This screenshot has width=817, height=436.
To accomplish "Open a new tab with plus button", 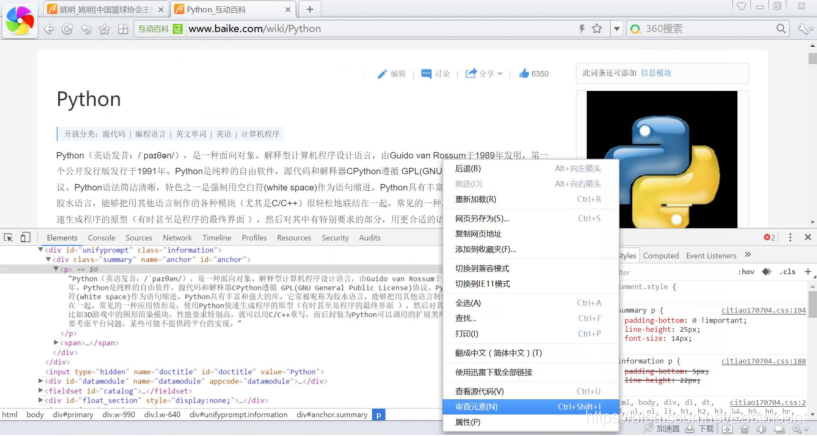I will [x=310, y=9].
